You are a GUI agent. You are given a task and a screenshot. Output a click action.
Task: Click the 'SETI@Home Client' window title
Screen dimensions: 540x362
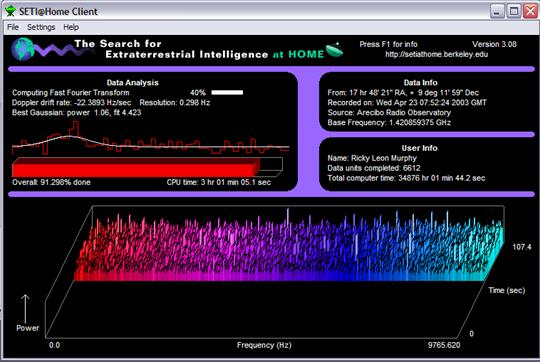(x=58, y=11)
